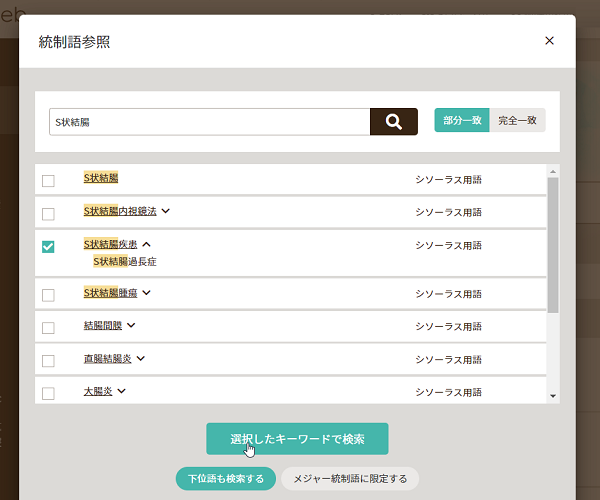Viewport: 600px width, 500px height.
Task: Toggle 下位語も検索する option
Action: pos(226,479)
